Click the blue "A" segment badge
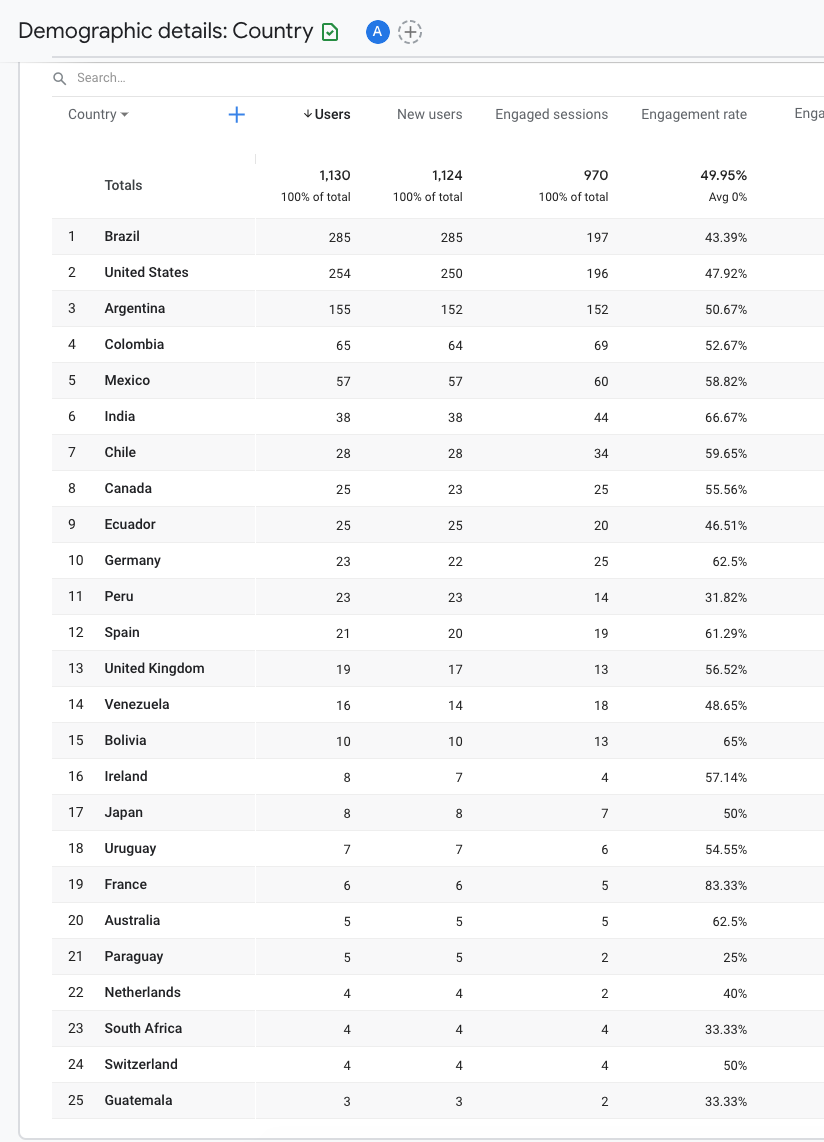 (x=377, y=32)
